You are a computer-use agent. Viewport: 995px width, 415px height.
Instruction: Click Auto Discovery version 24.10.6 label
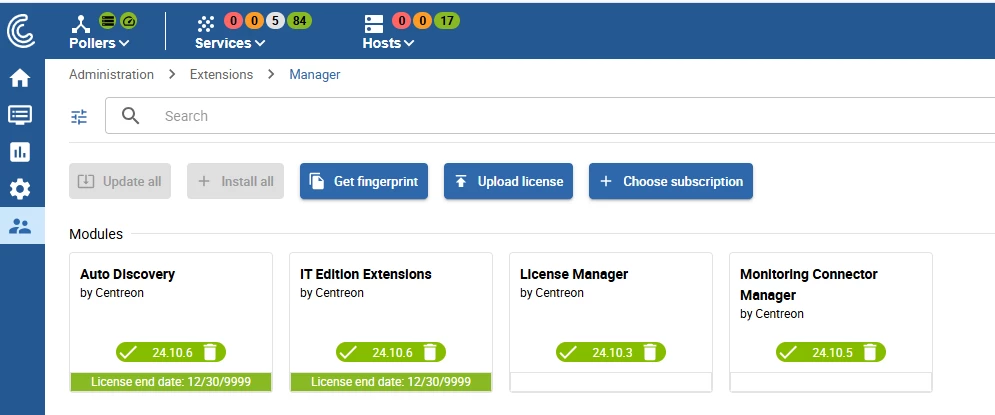coord(172,353)
